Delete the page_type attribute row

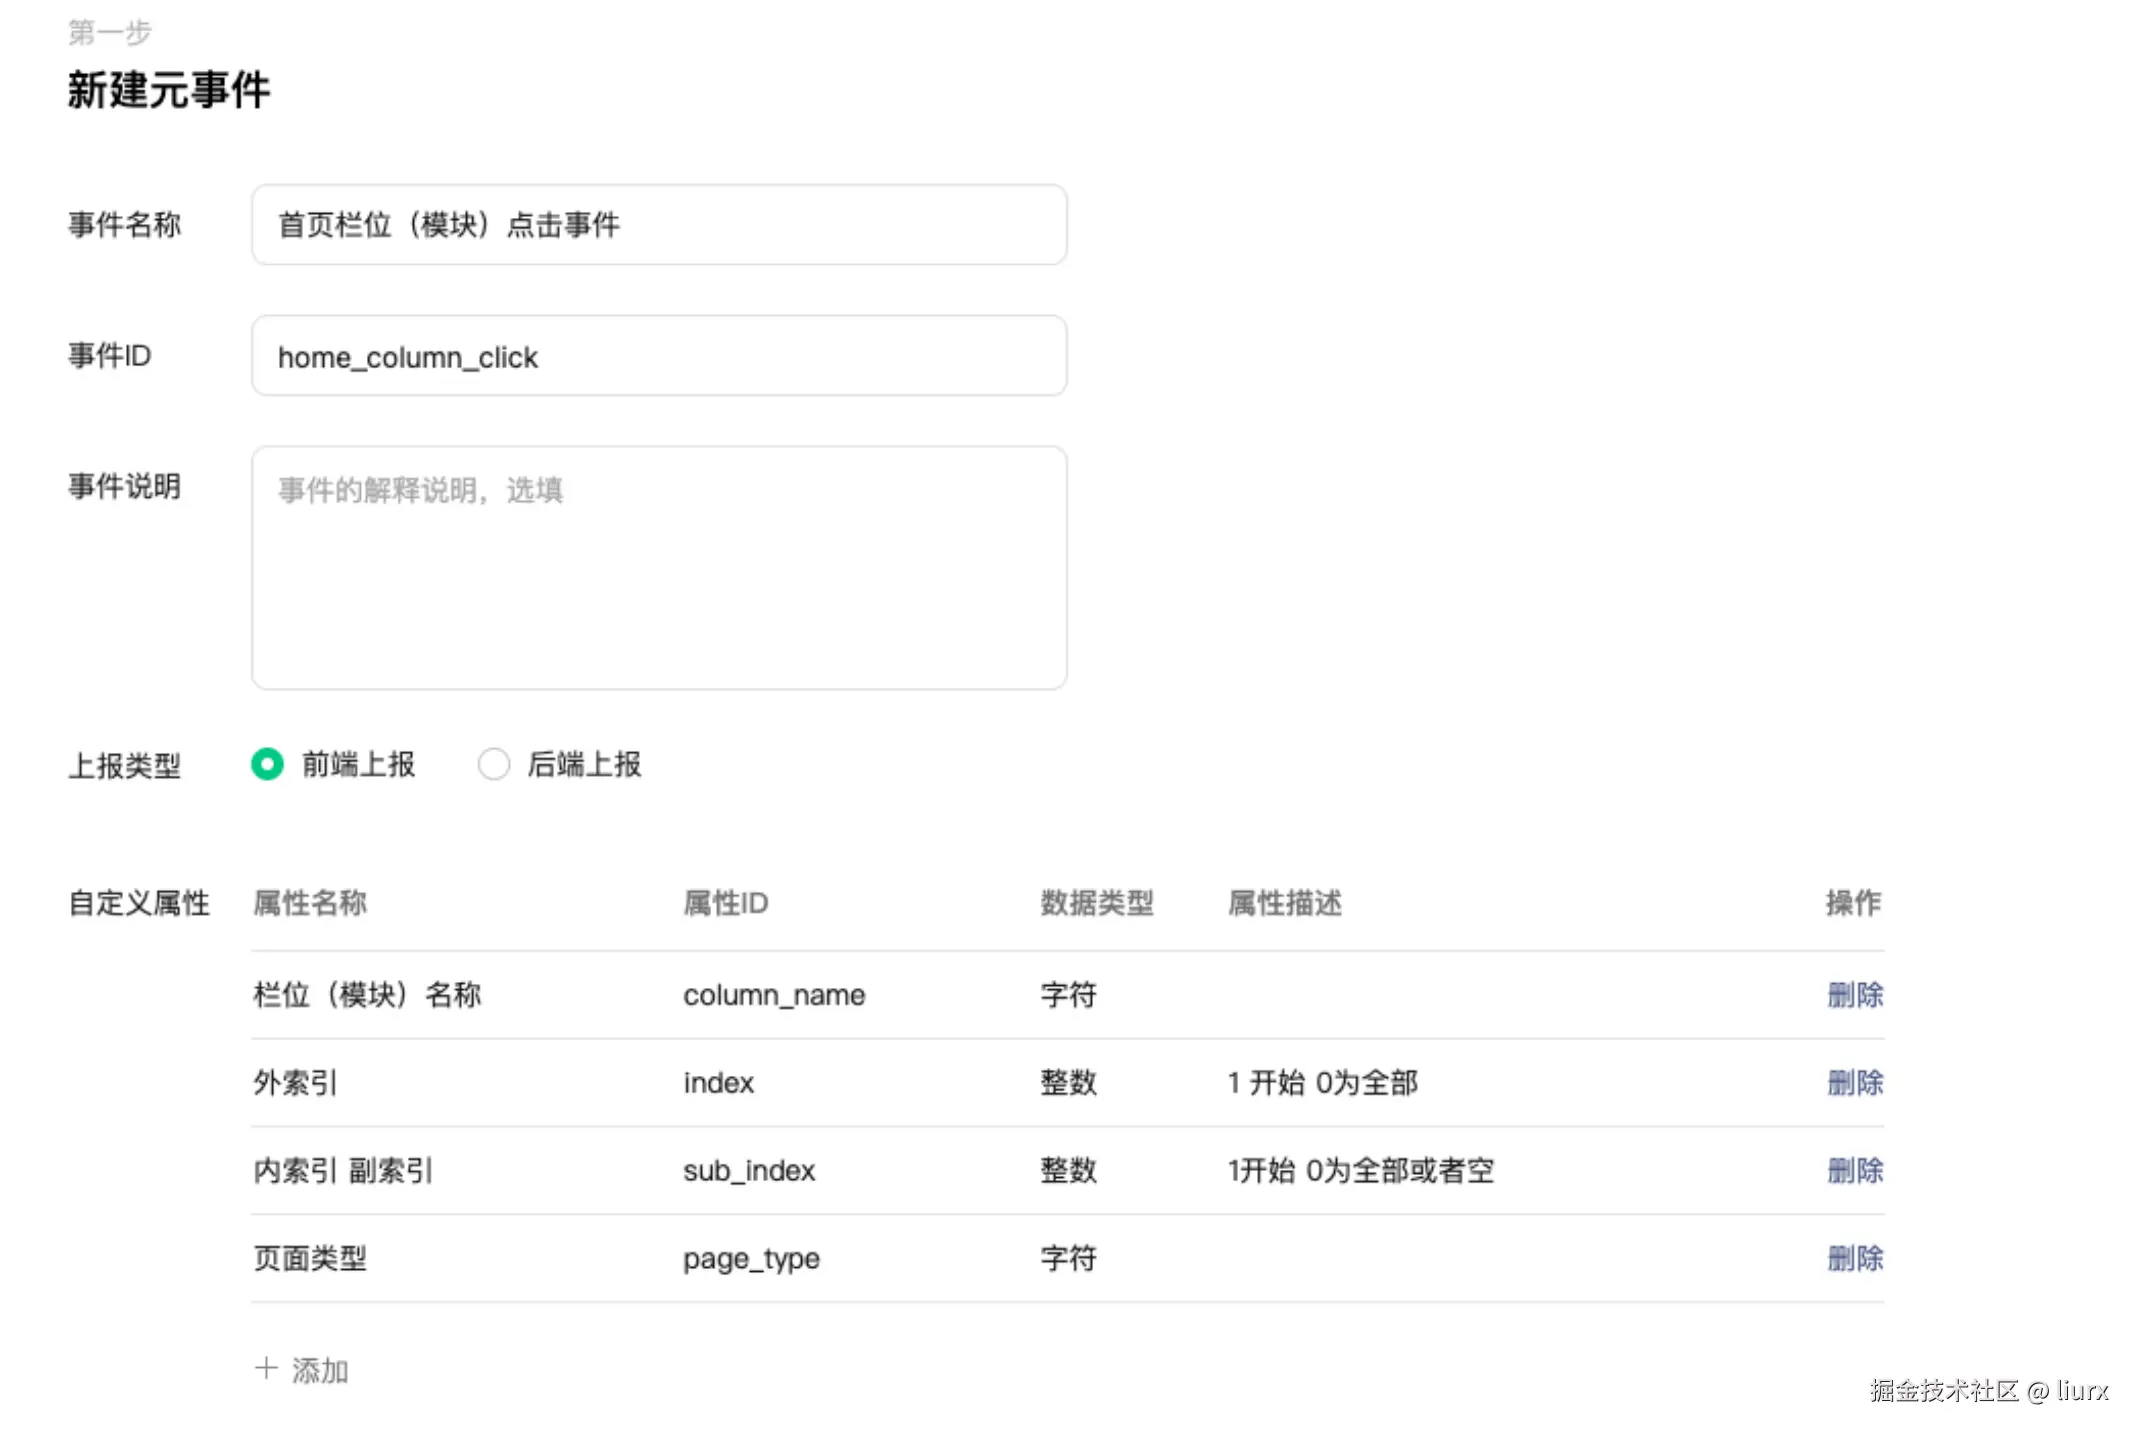point(1855,1258)
